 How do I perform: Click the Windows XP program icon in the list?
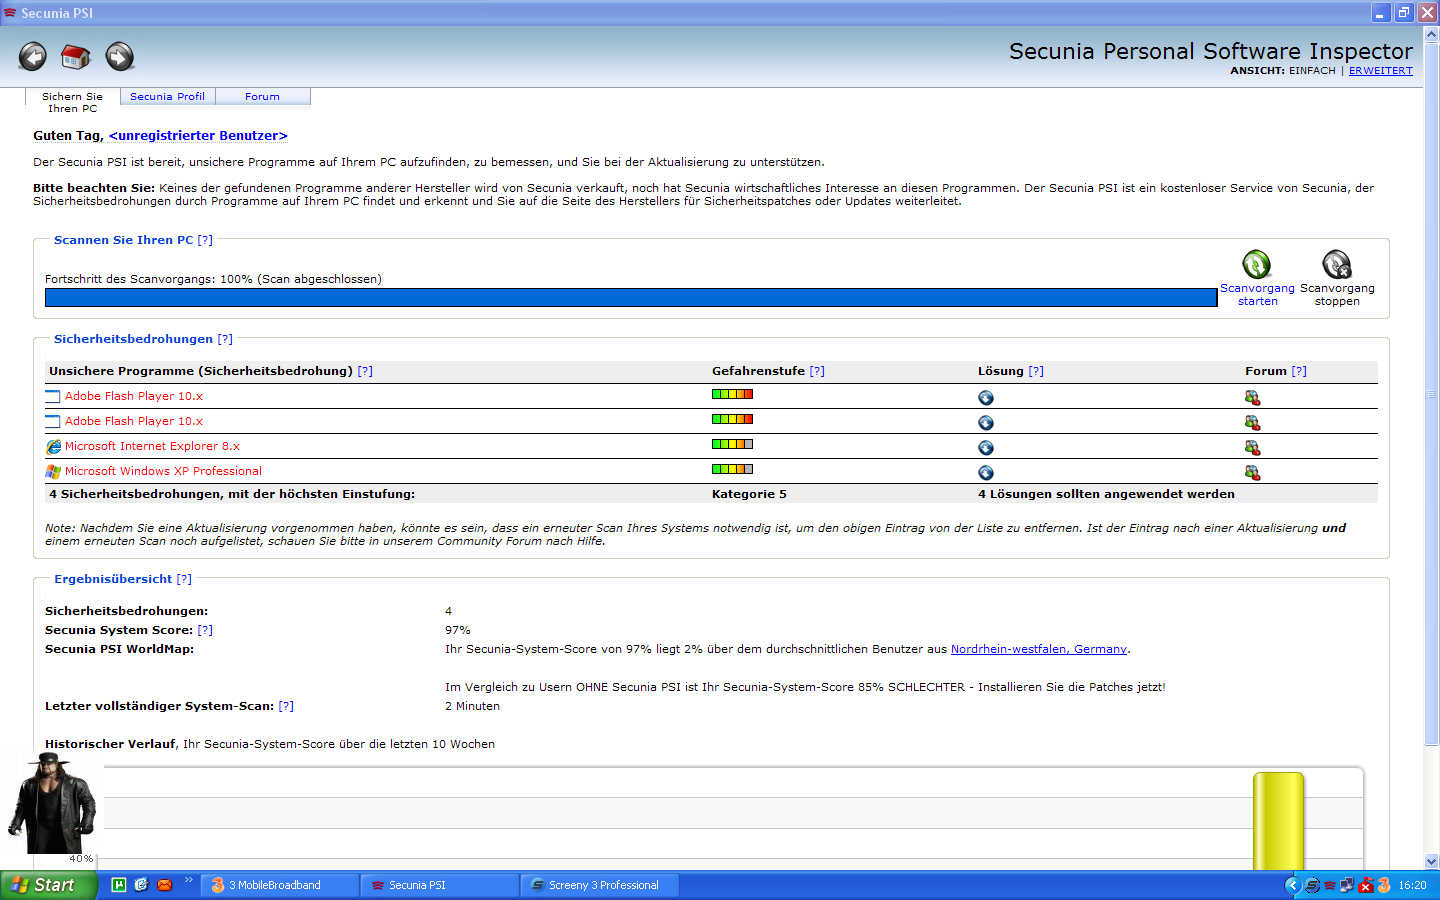point(53,472)
